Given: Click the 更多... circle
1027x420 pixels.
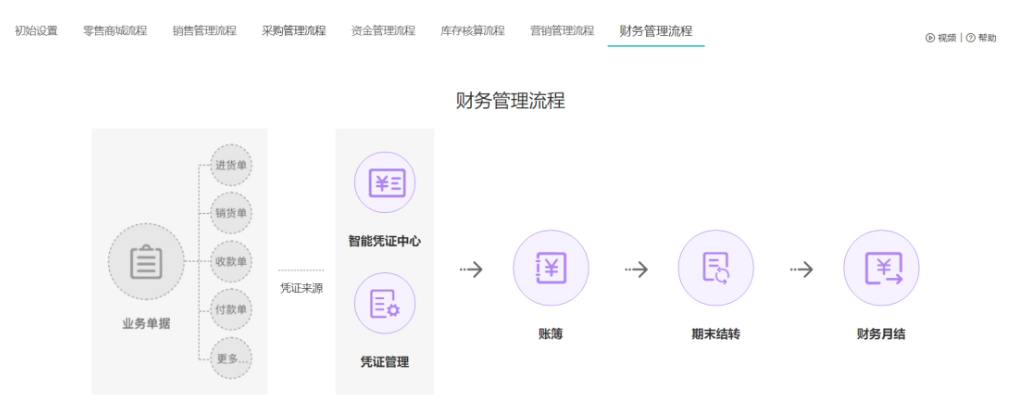Looking at the screenshot, I should [231, 358].
